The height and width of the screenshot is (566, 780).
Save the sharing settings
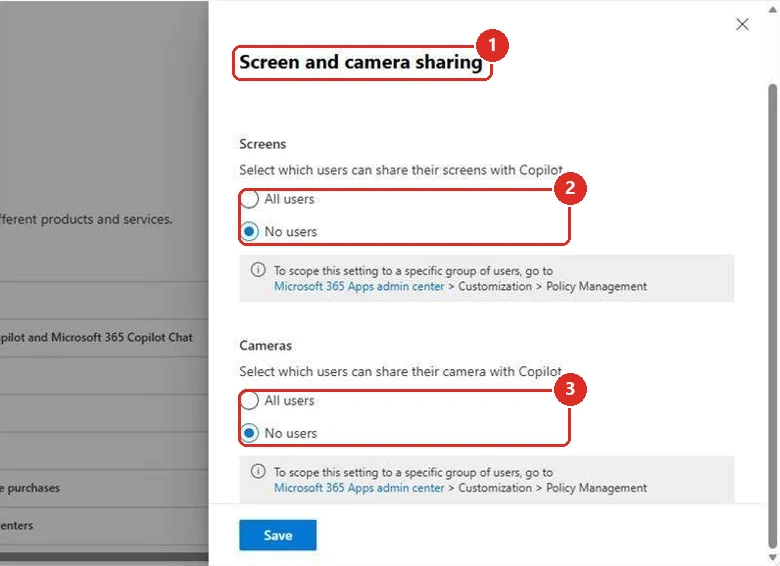(278, 535)
